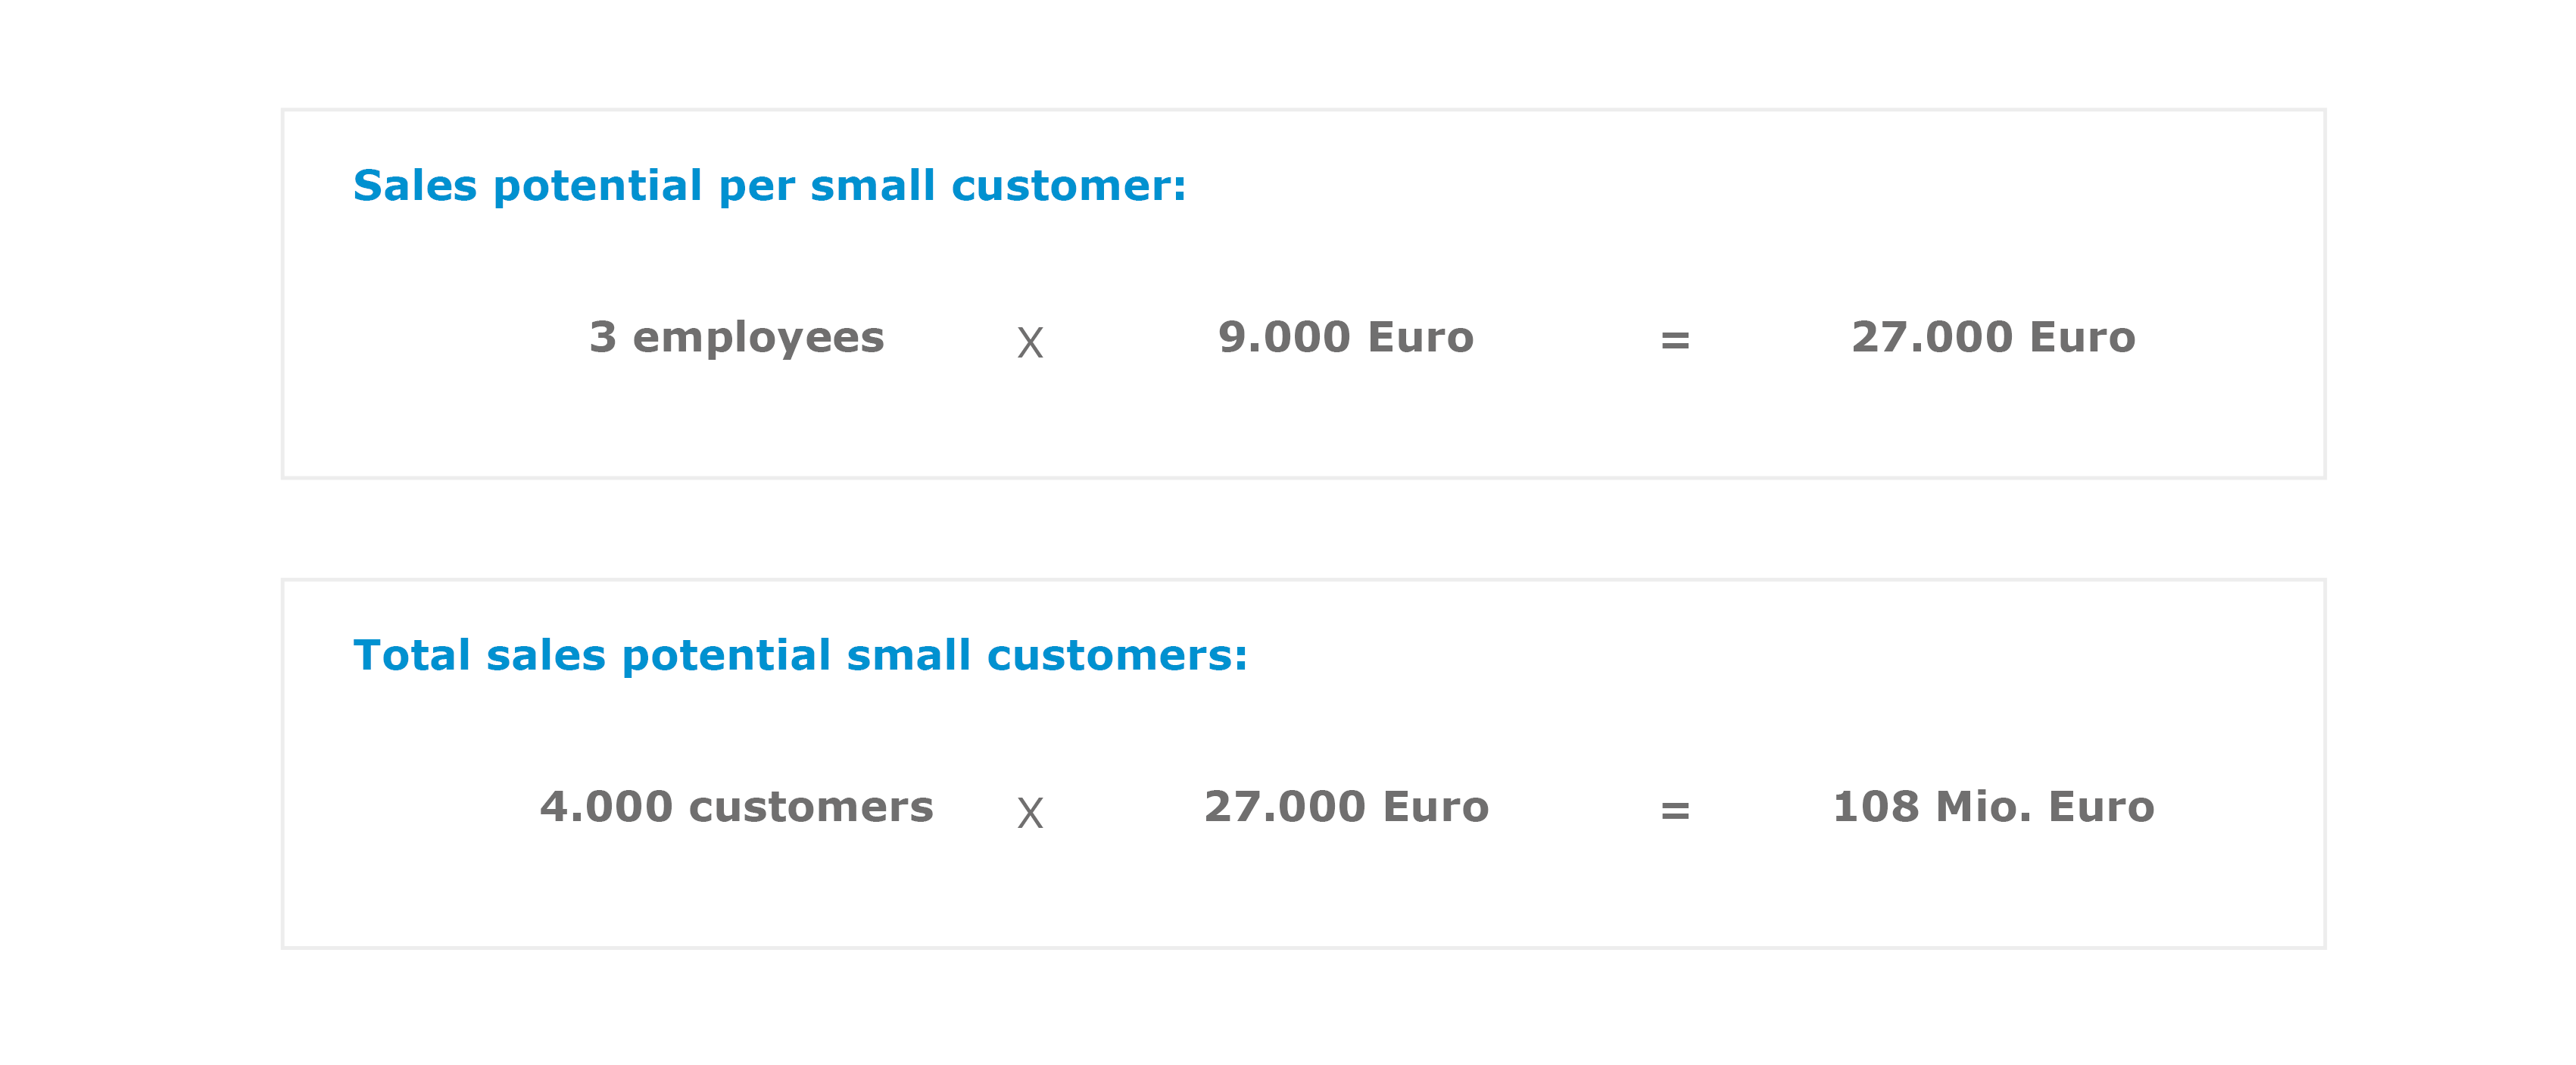Click the word 'customers:' ending the second heading
2576x1065 pixels.
[1117, 656]
